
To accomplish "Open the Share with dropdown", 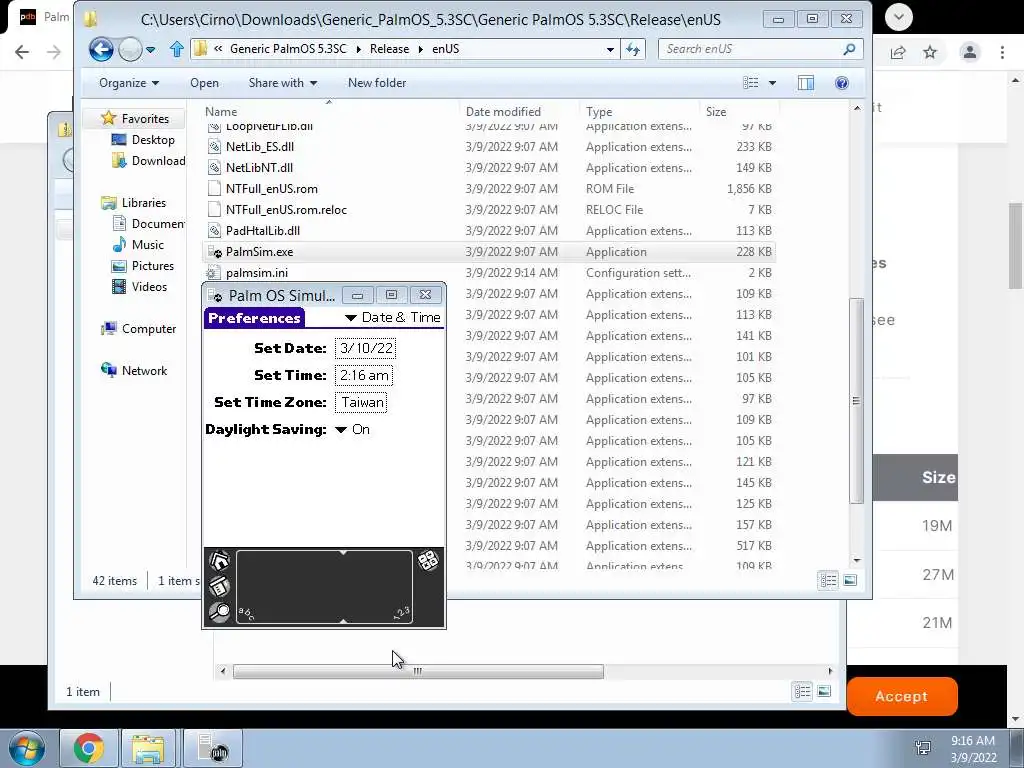I will point(283,83).
